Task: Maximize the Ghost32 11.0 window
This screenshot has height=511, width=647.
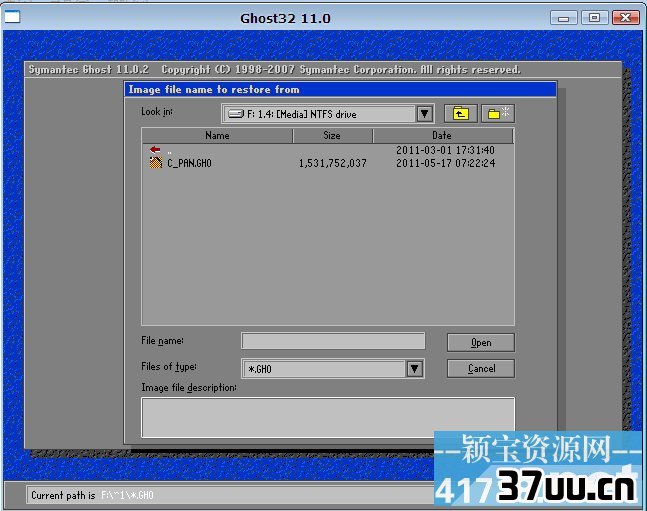Action: 595,18
